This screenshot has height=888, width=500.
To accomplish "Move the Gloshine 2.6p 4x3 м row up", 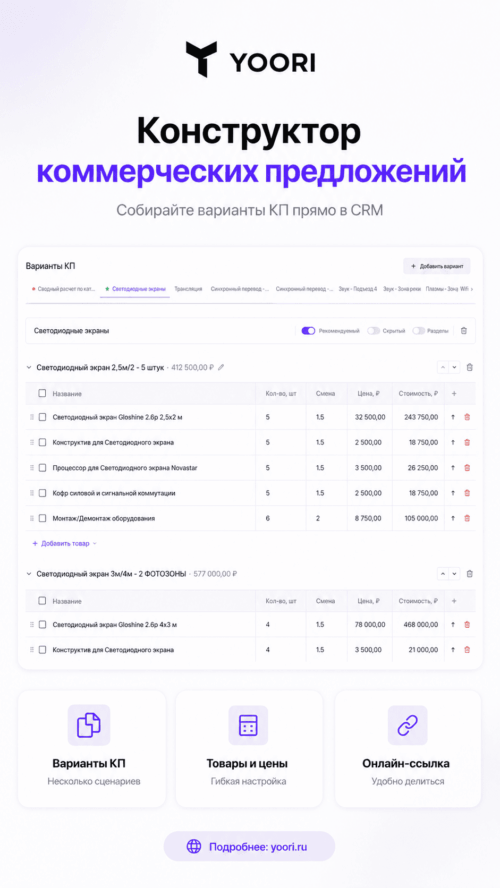I will pos(453,625).
